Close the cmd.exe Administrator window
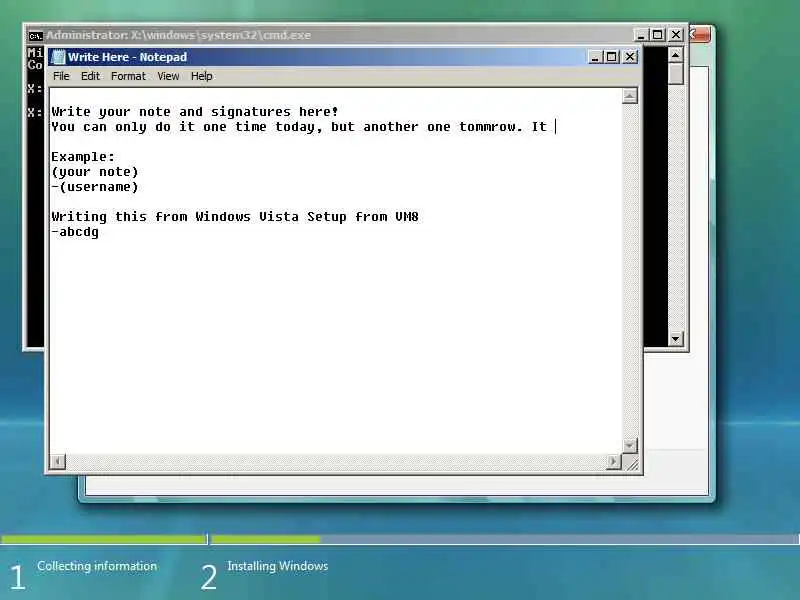Image resolution: width=800 pixels, height=600 pixels. 676,35
